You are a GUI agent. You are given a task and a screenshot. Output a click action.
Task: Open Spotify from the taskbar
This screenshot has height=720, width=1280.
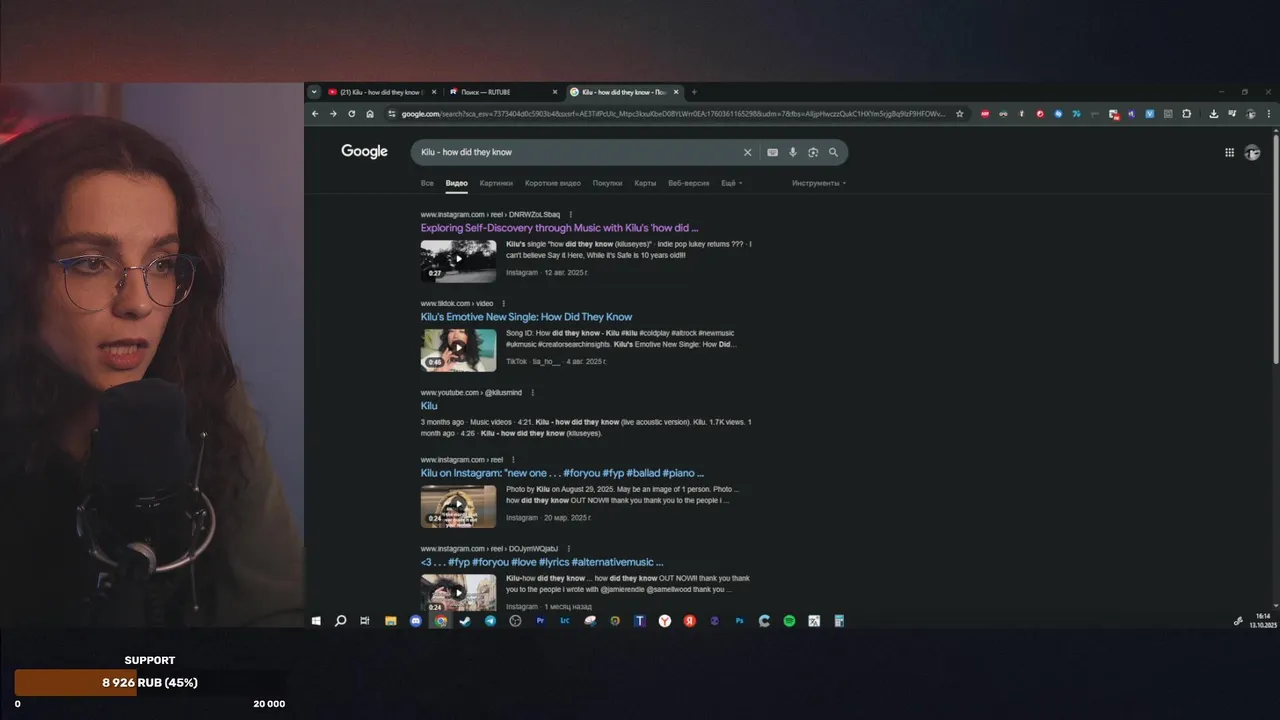pos(789,621)
